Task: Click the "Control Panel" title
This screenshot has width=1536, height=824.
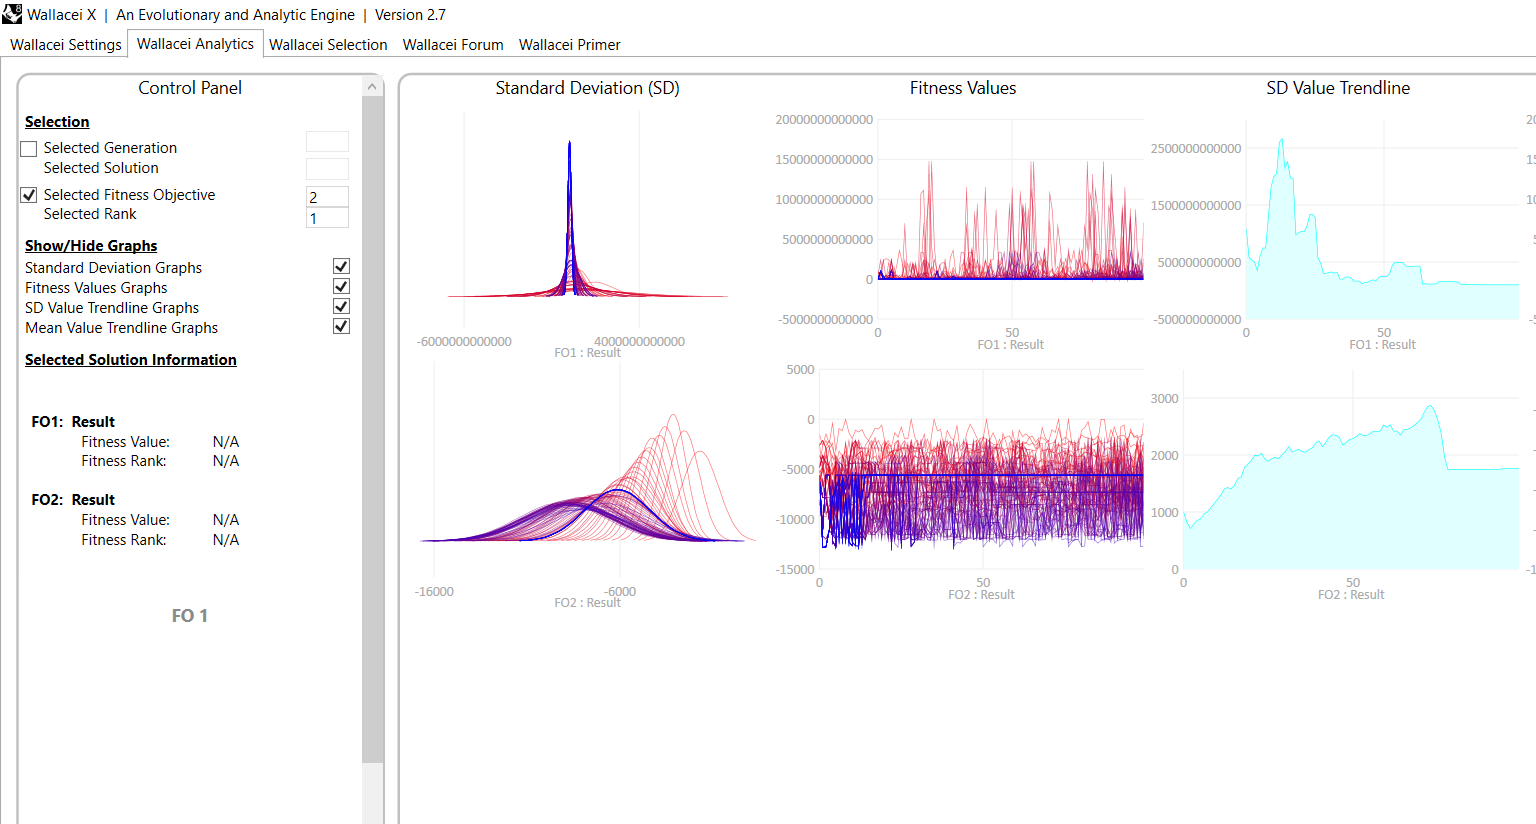Action: click(x=190, y=88)
